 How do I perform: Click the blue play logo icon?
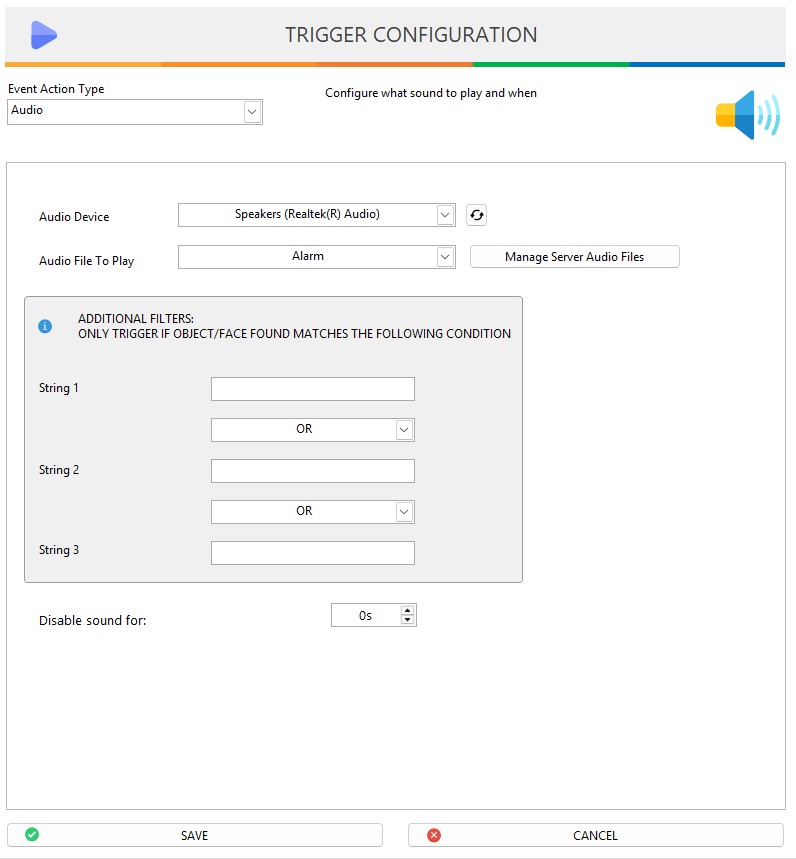tap(43, 35)
